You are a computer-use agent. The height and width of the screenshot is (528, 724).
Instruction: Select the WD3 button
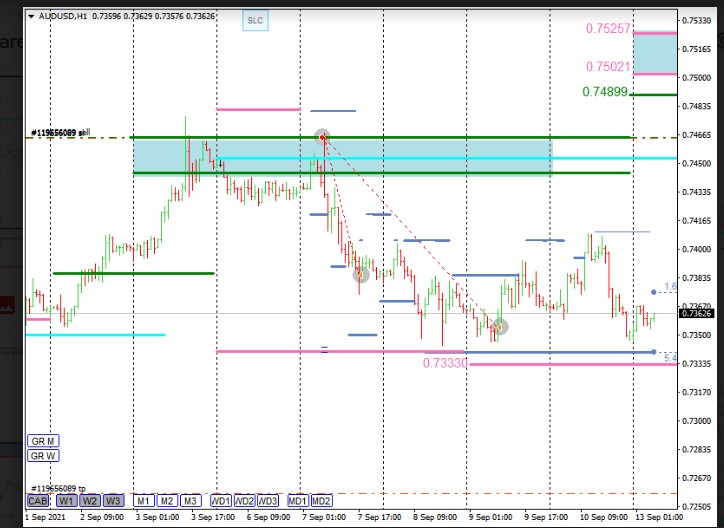pyautogui.click(x=268, y=500)
